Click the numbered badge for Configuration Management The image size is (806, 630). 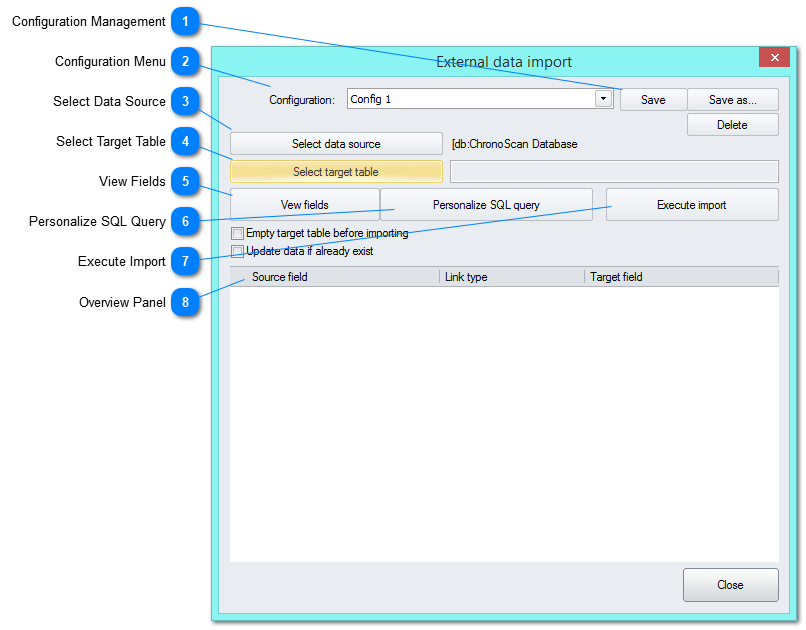(185, 21)
